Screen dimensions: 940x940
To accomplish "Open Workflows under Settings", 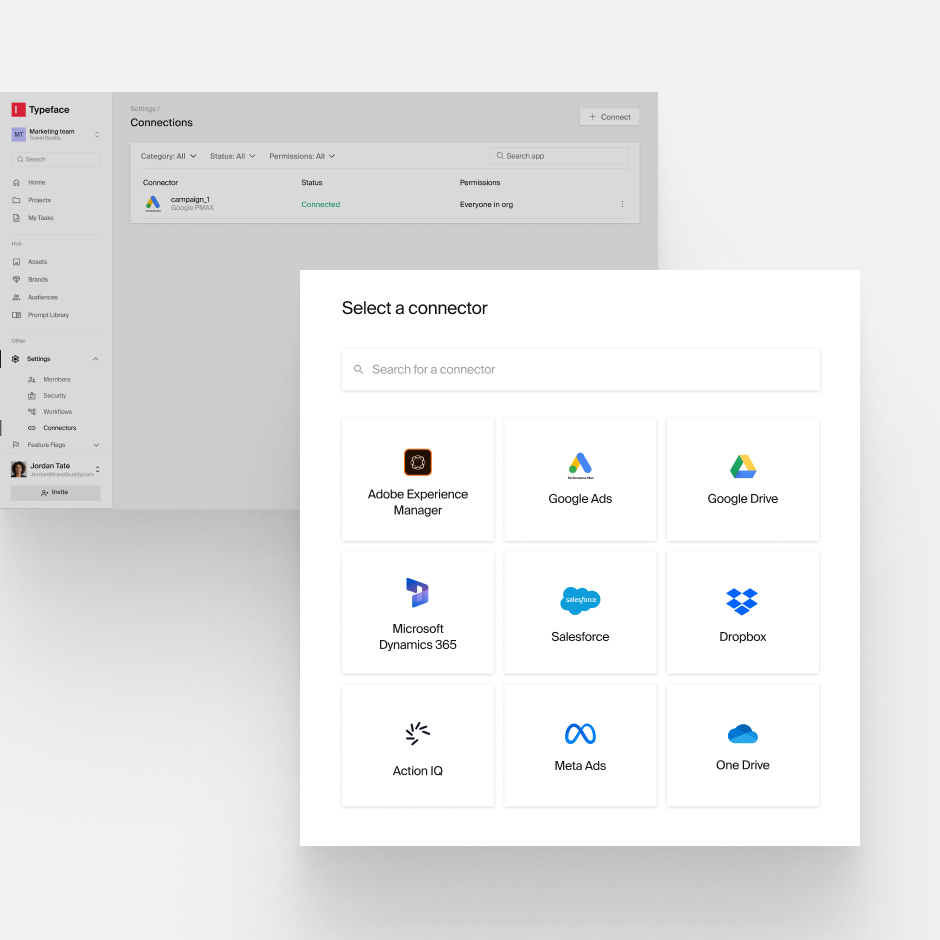I will tap(57, 412).
